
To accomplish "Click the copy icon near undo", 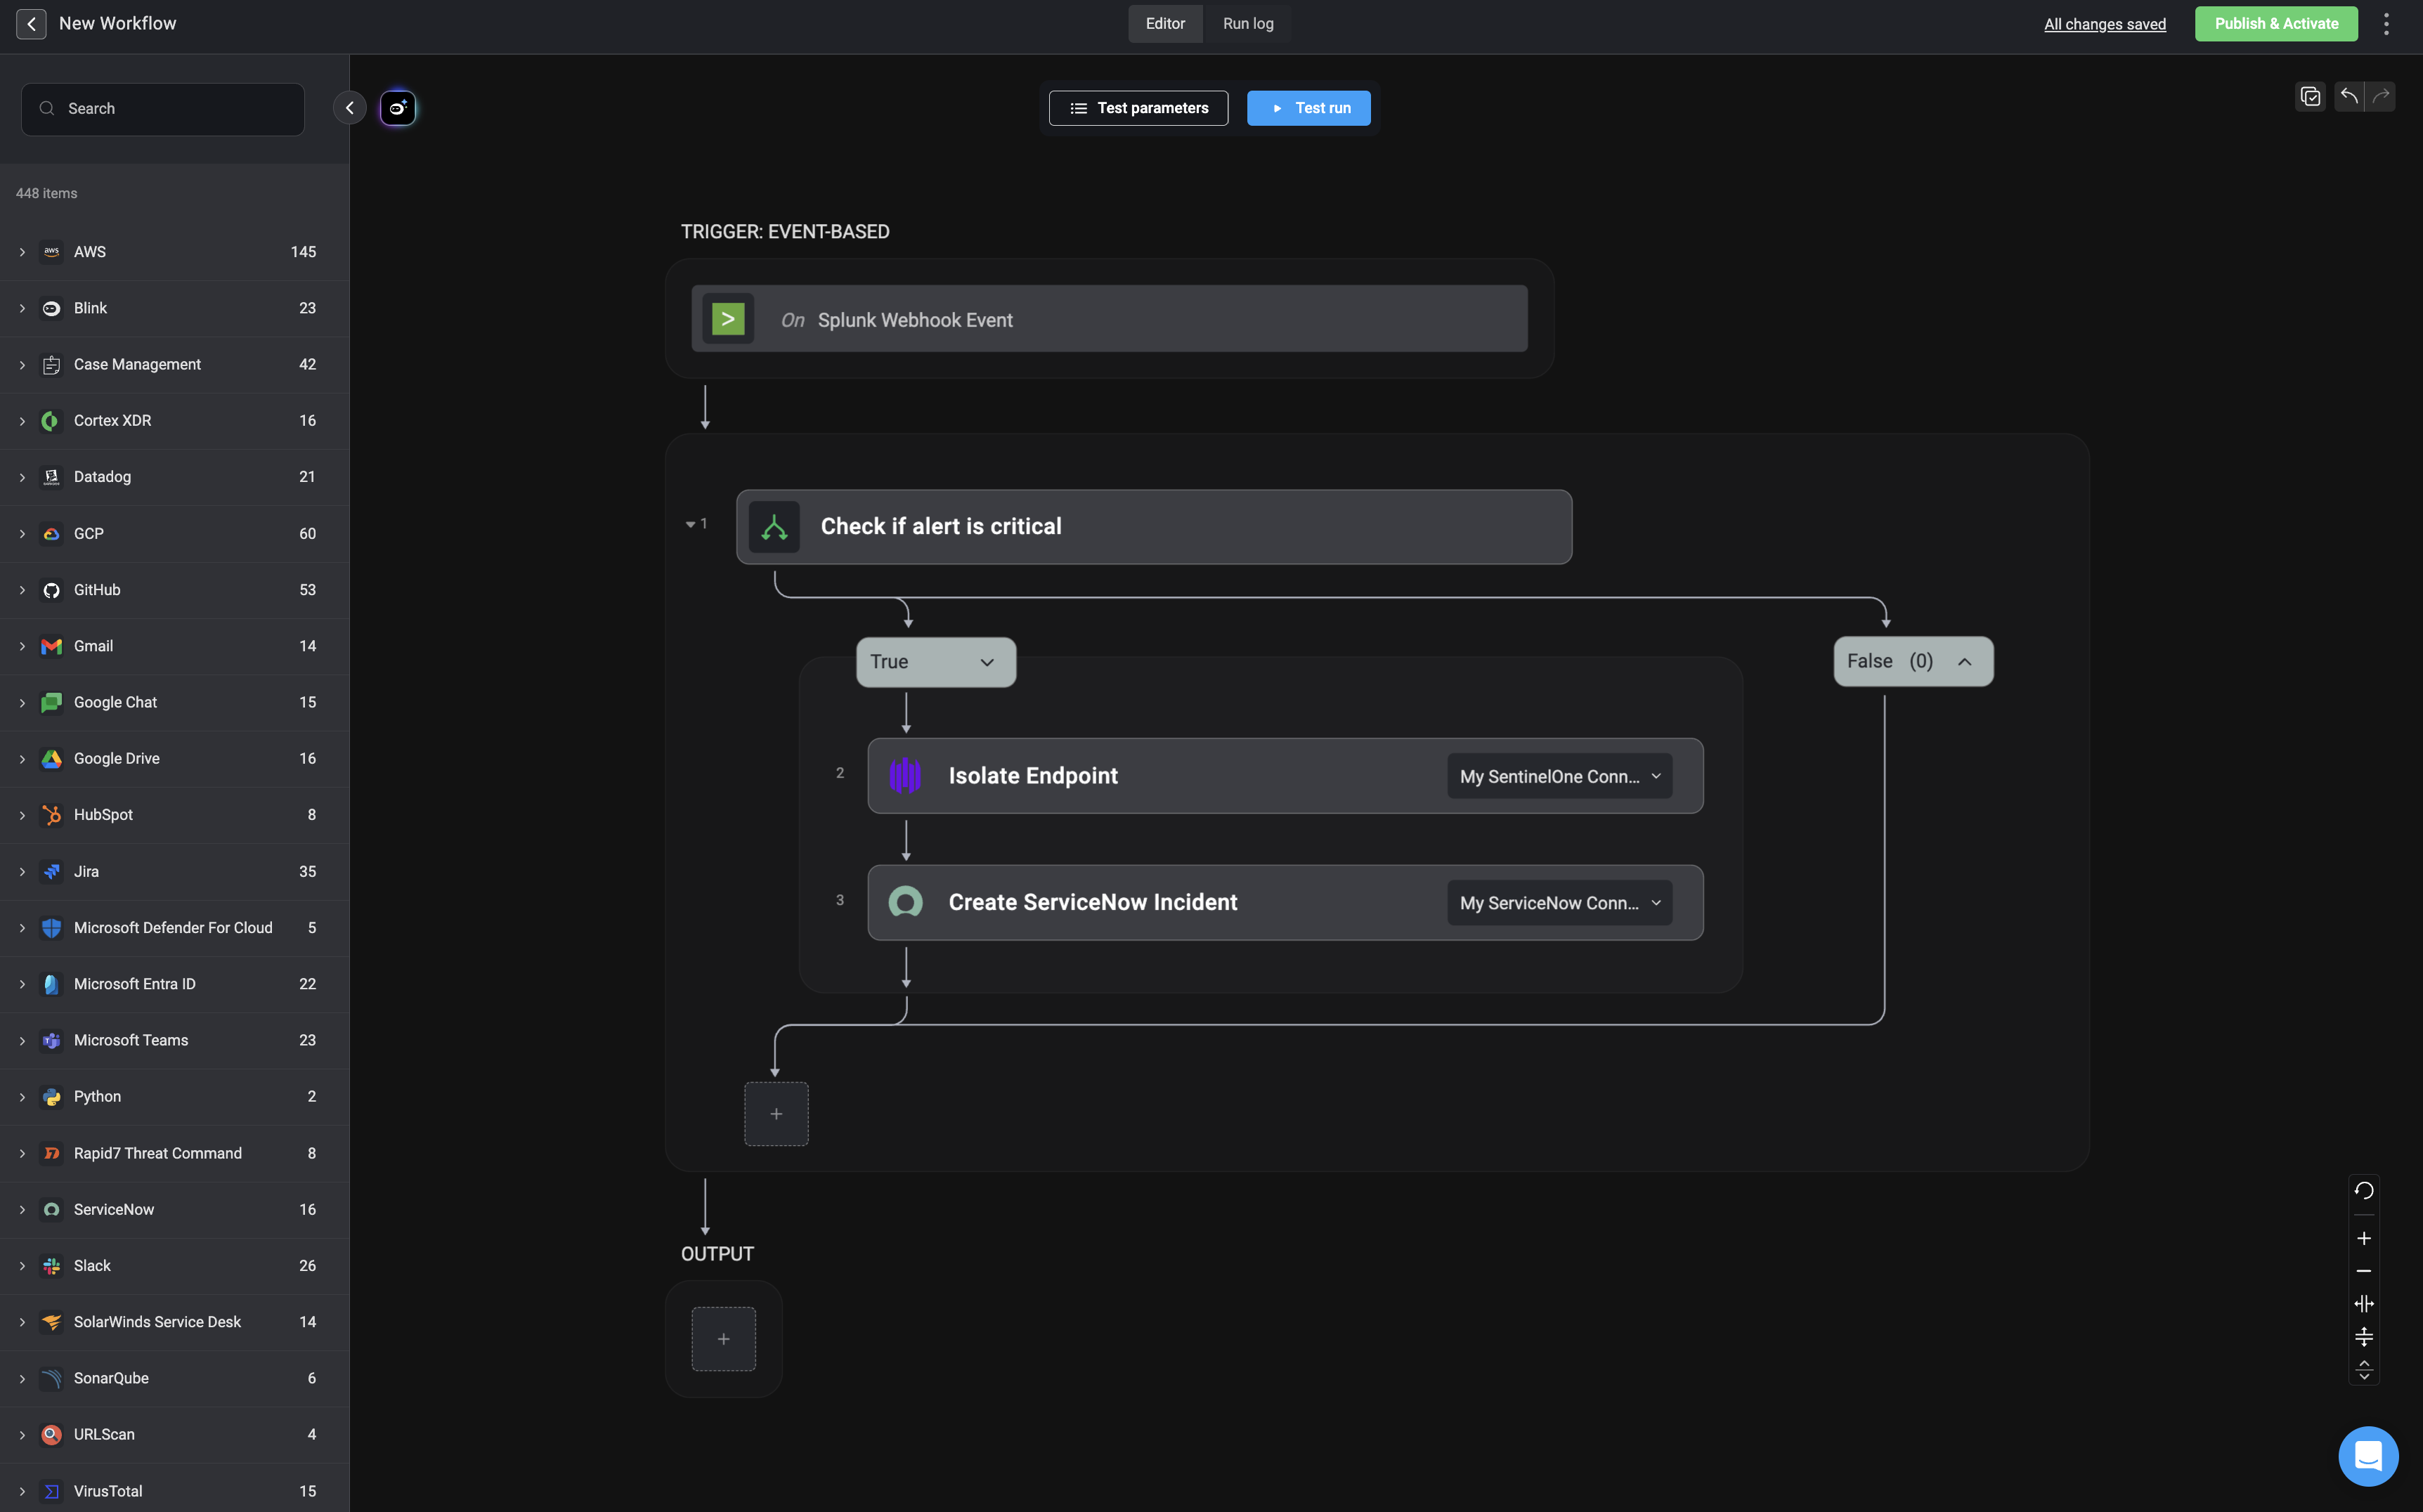I will point(2310,96).
